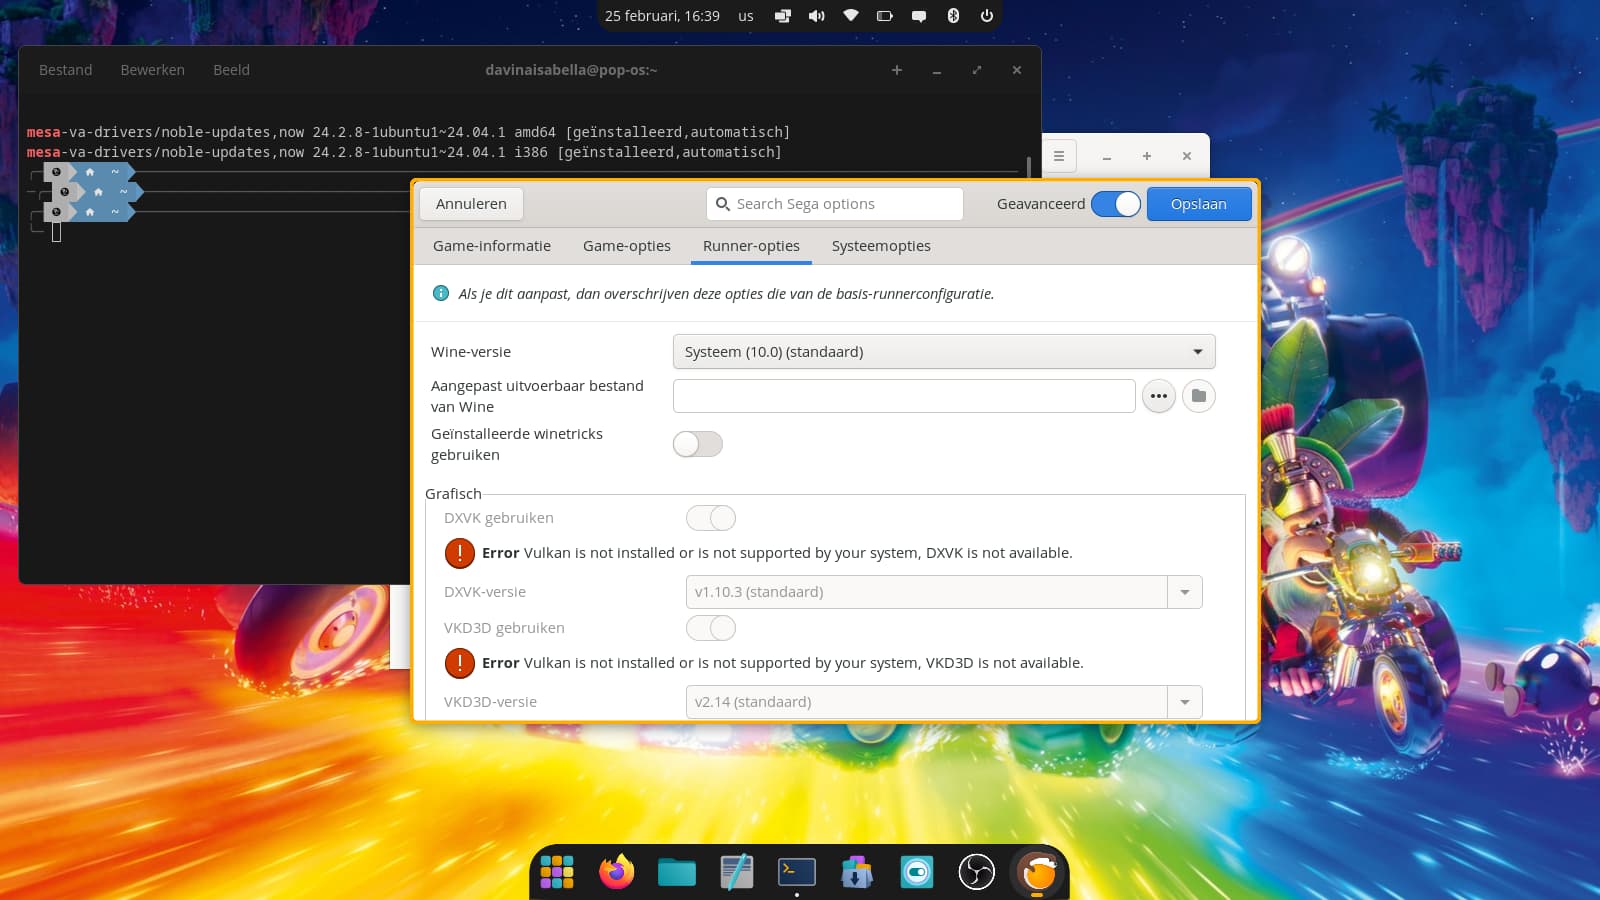The height and width of the screenshot is (900, 1600).
Task: Click the info icon beside the override notice
Action: [440, 293]
